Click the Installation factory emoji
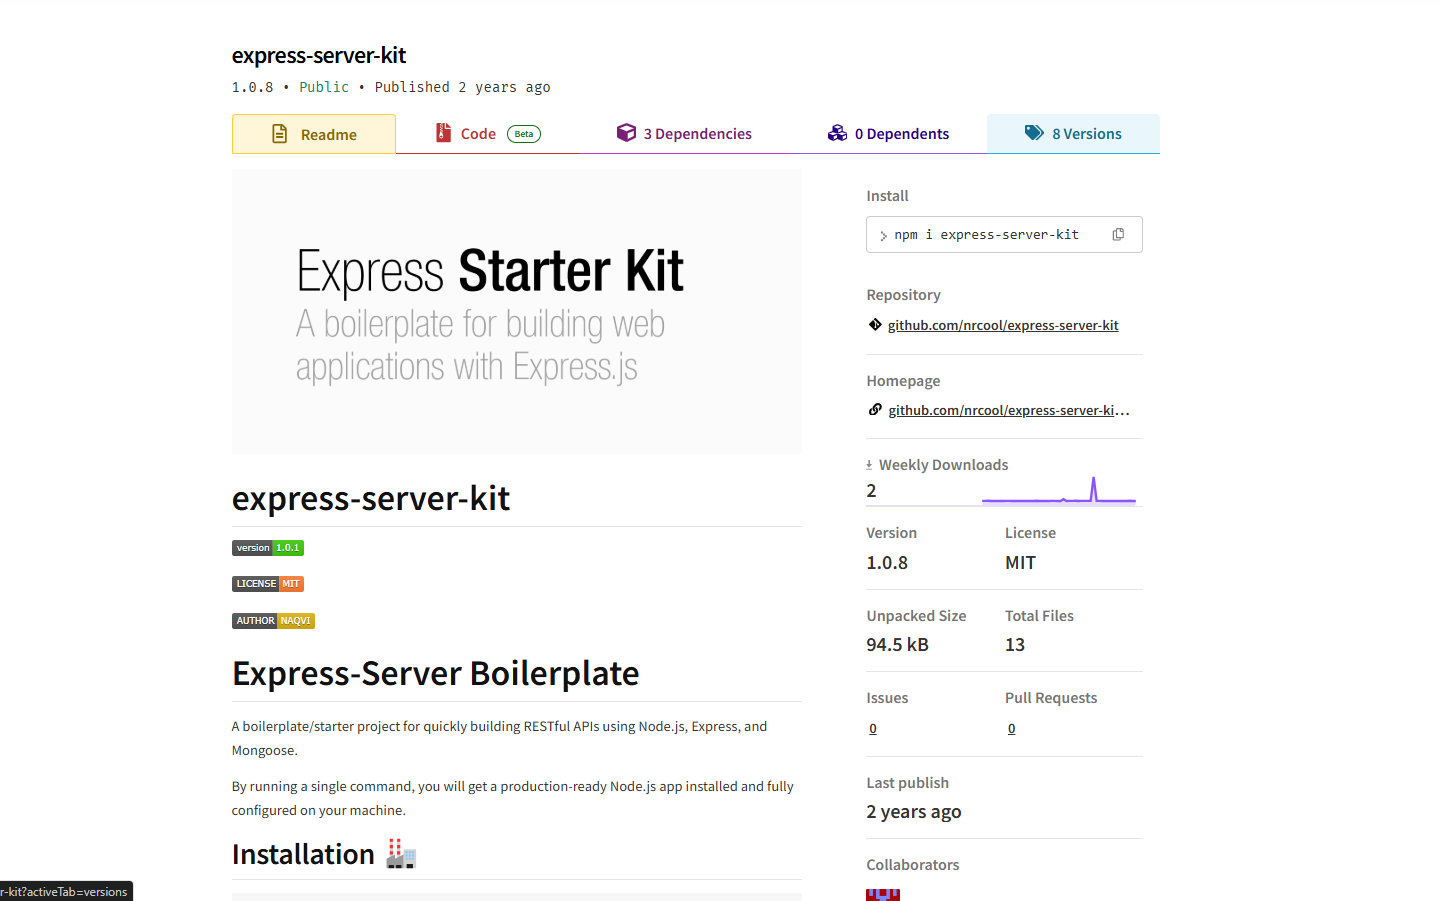 point(401,854)
